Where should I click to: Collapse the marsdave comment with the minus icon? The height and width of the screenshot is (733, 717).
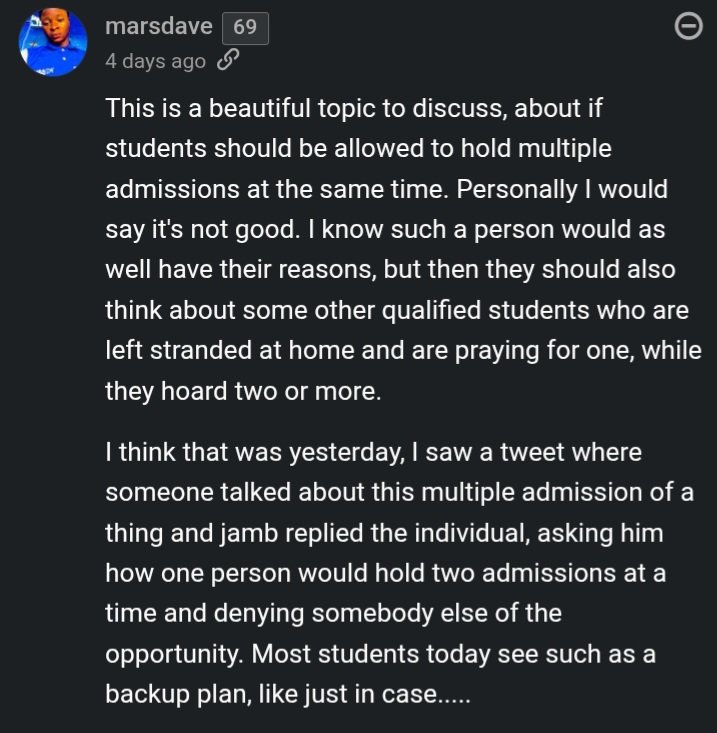689,27
